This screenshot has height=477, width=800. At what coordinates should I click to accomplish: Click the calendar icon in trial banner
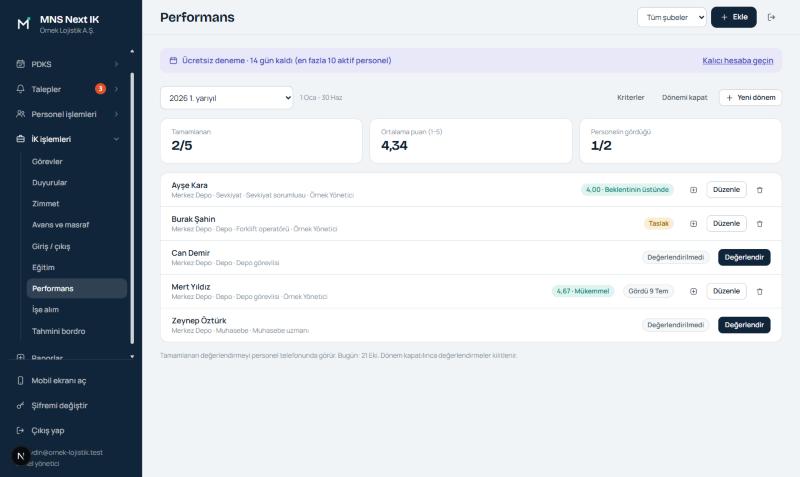(x=173, y=60)
